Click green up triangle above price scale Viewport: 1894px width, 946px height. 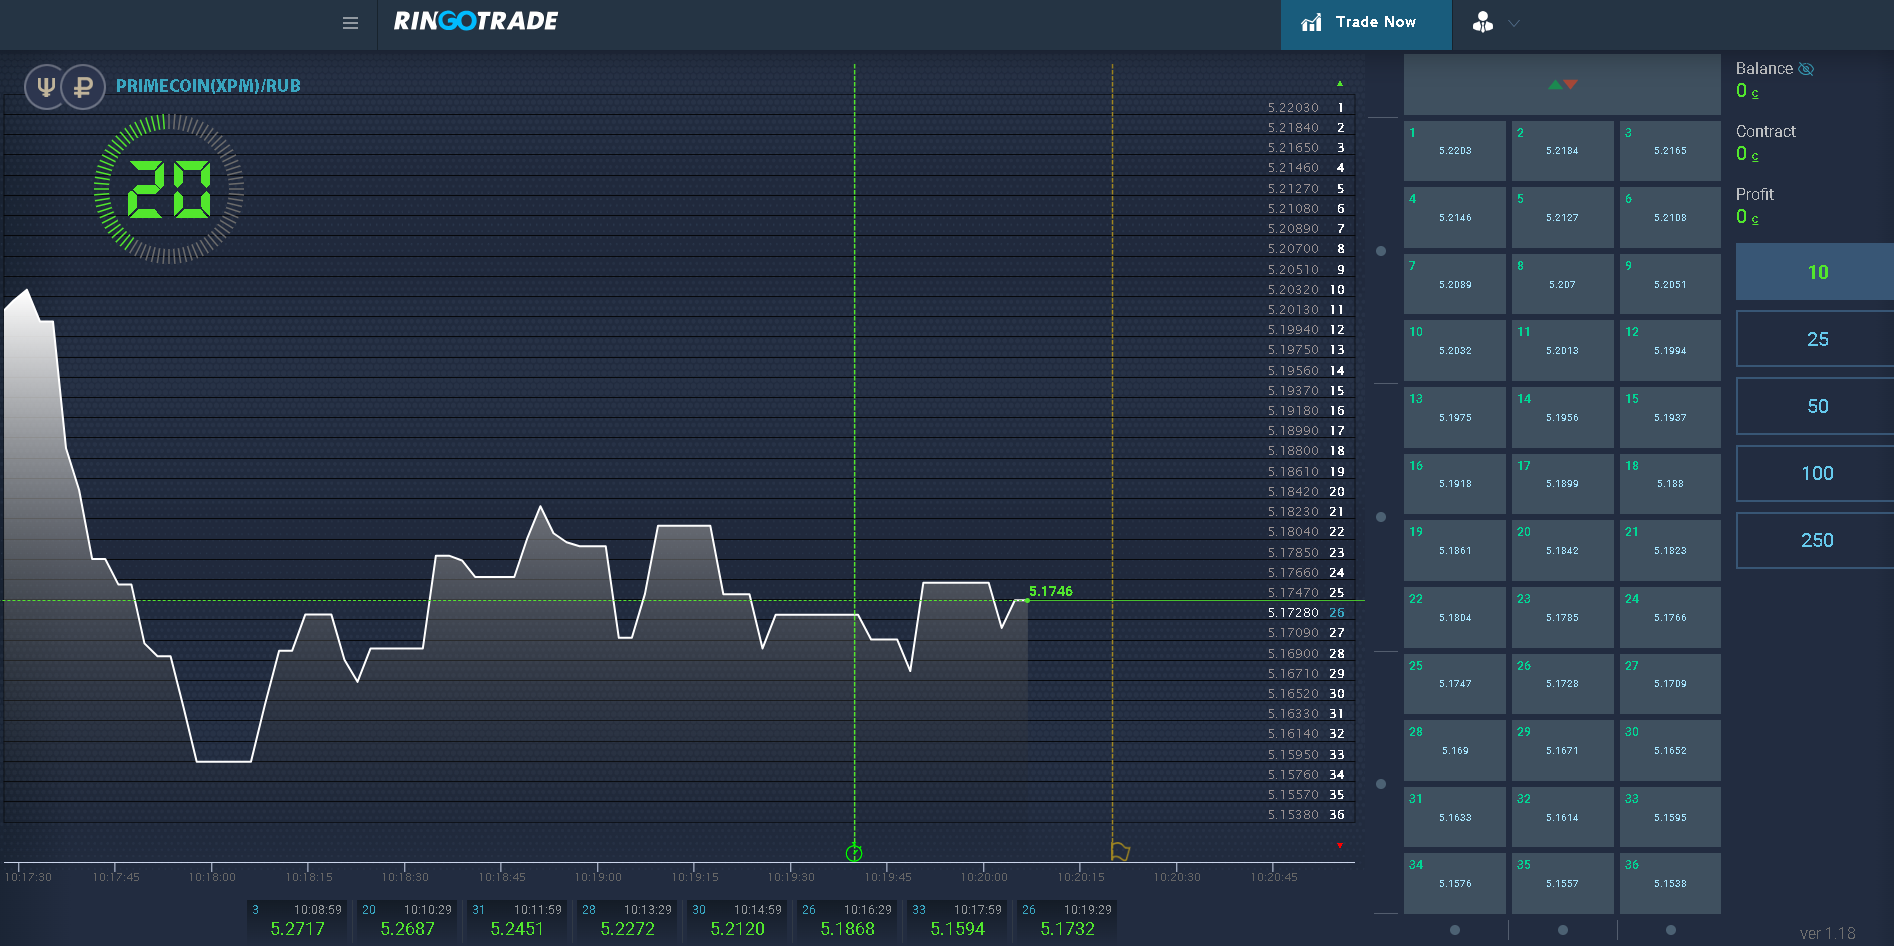pos(1340,84)
